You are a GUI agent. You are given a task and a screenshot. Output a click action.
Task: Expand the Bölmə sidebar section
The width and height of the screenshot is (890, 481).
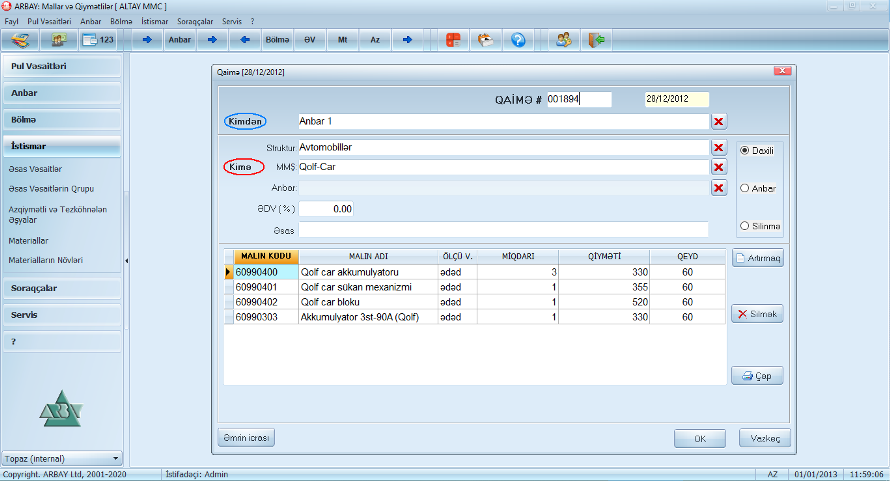pyautogui.click(x=62, y=120)
